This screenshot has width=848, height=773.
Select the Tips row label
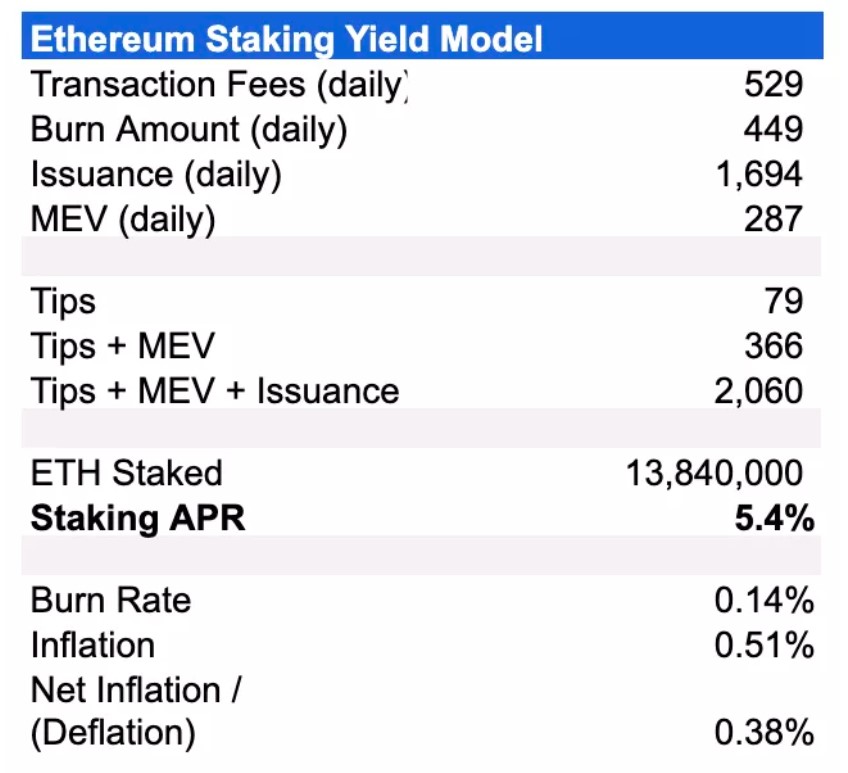coord(63,301)
